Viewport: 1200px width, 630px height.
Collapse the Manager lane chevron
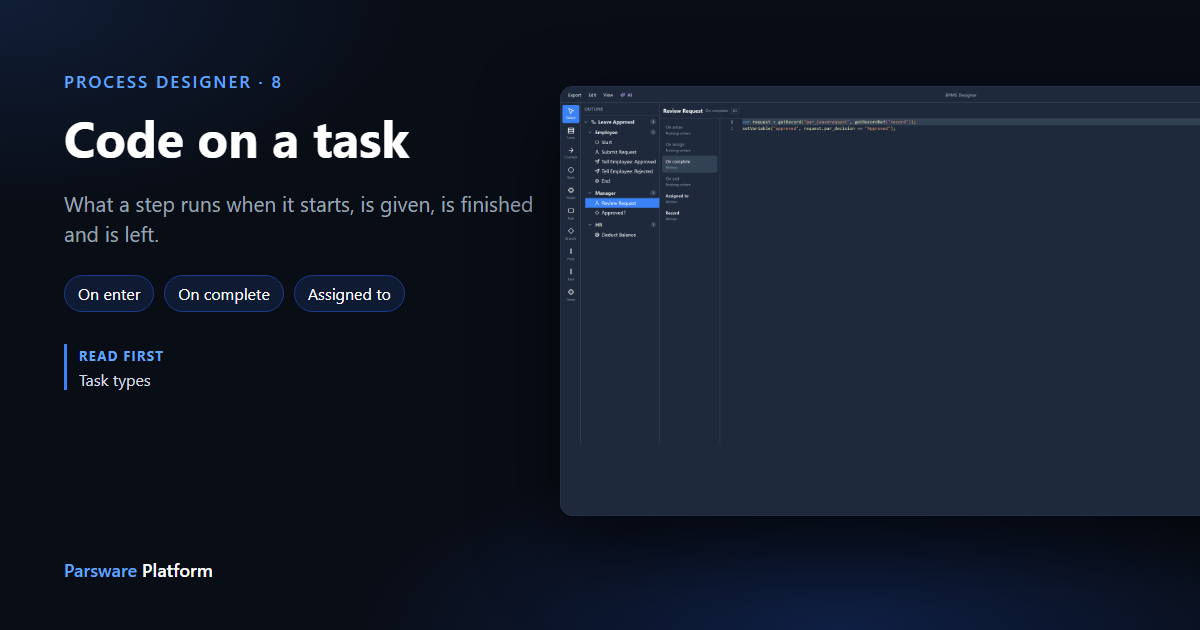point(590,193)
